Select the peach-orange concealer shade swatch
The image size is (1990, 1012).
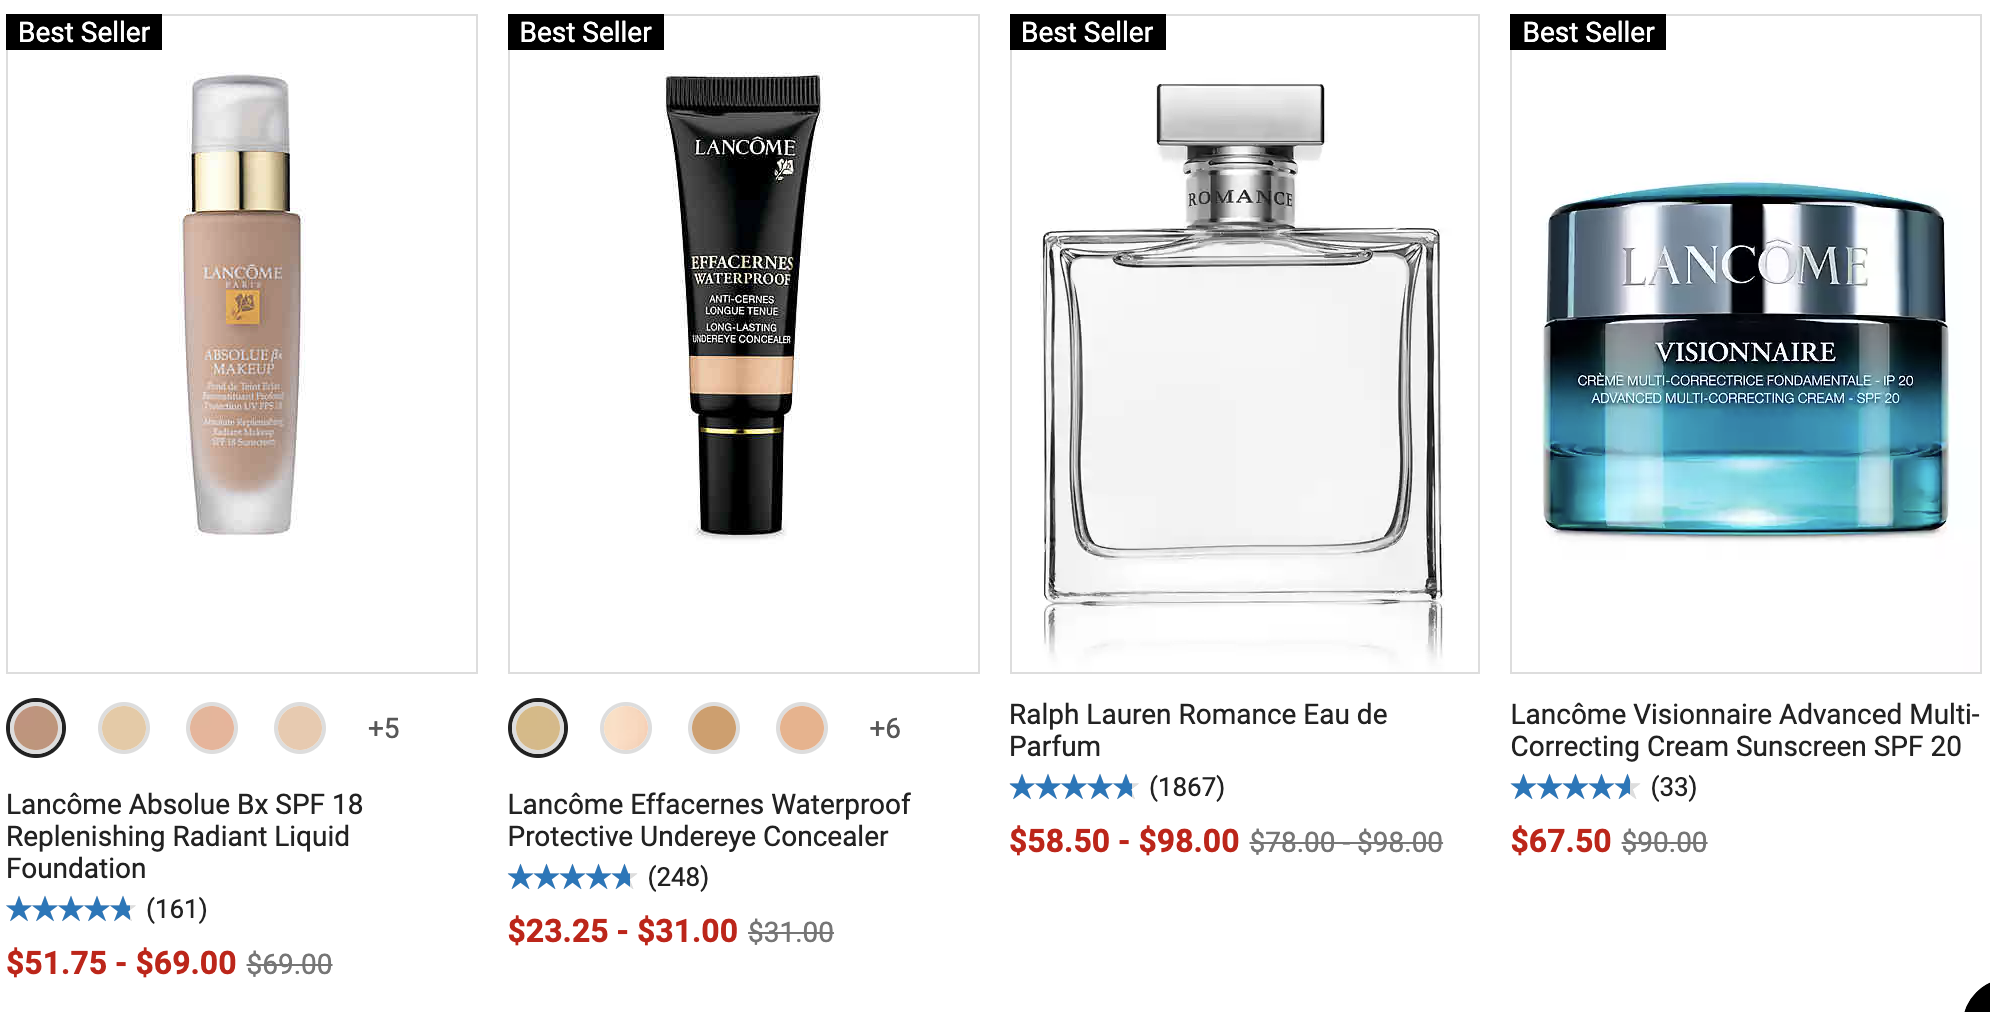(802, 728)
